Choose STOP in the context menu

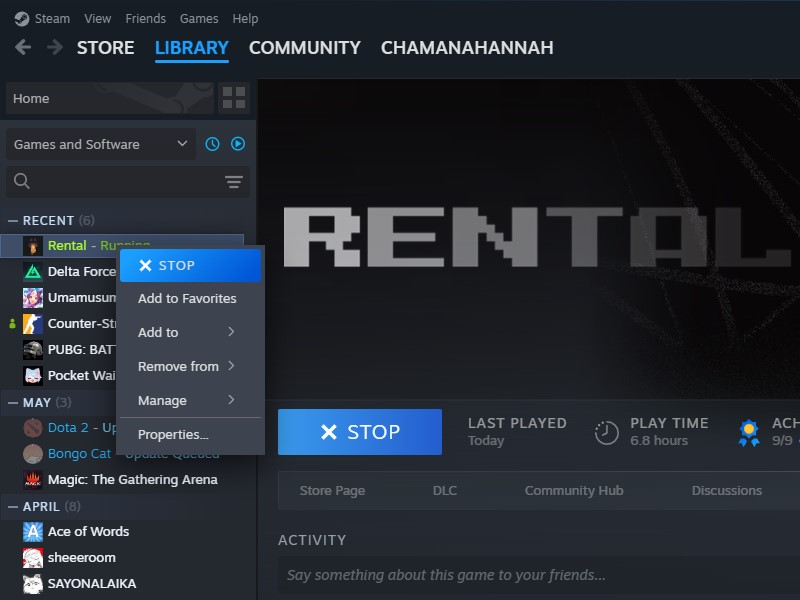tap(190, 265)
